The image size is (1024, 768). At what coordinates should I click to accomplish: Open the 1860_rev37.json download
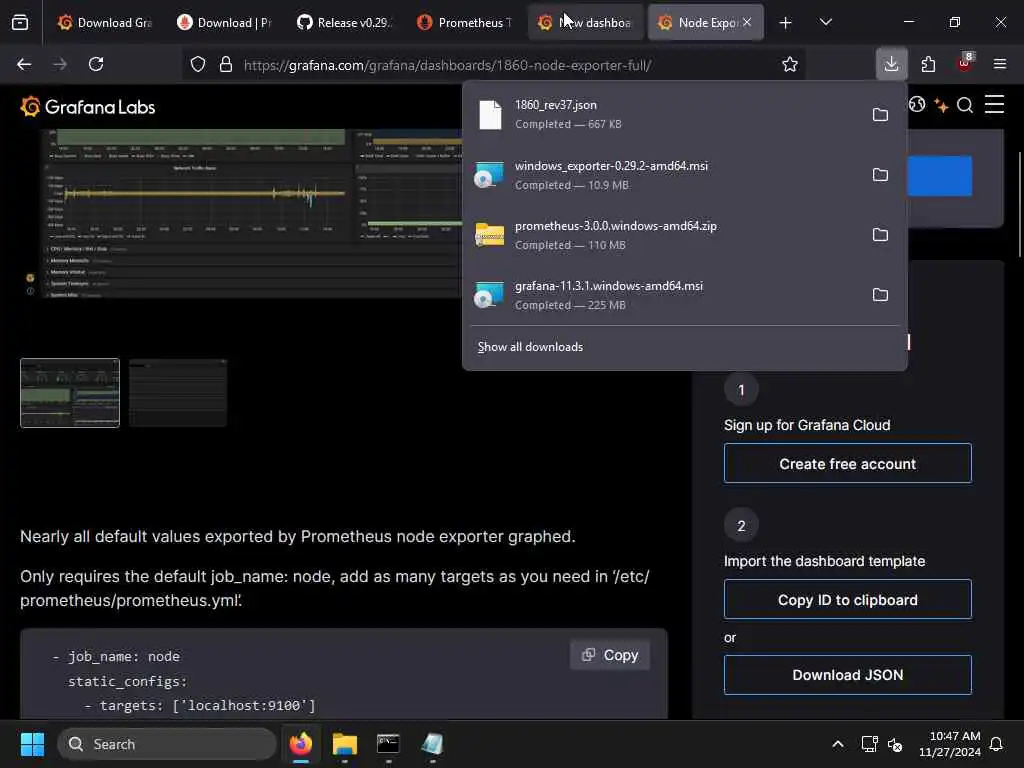(x=664, y=114)
